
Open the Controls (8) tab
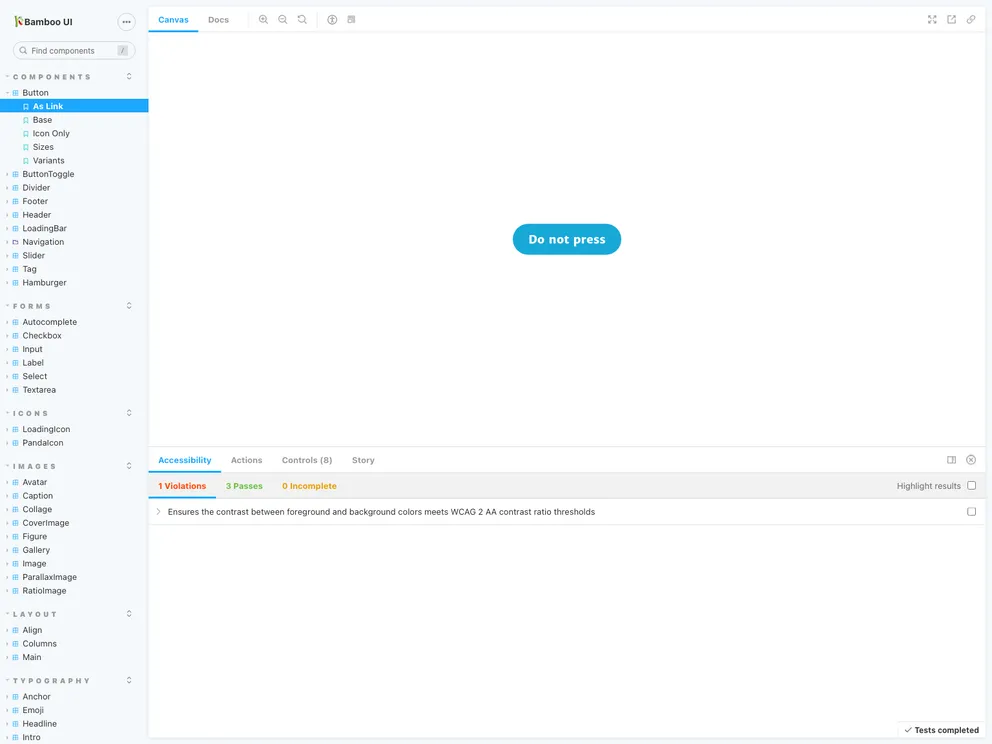click(306, 460)
